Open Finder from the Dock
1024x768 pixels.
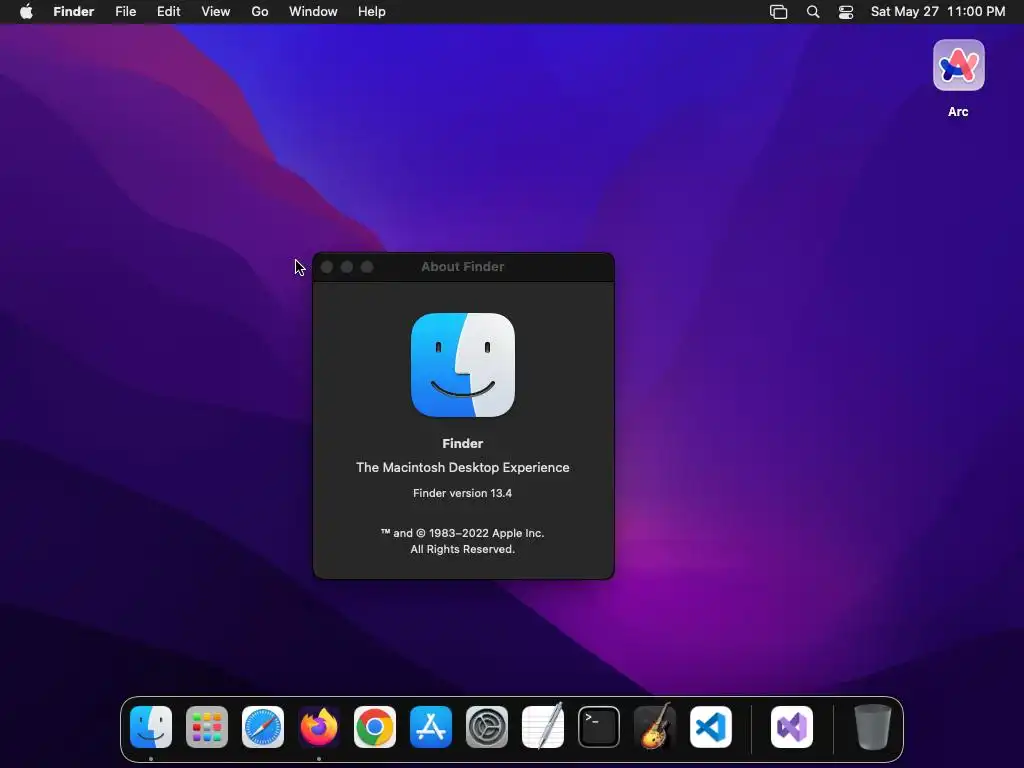[151, 727]
